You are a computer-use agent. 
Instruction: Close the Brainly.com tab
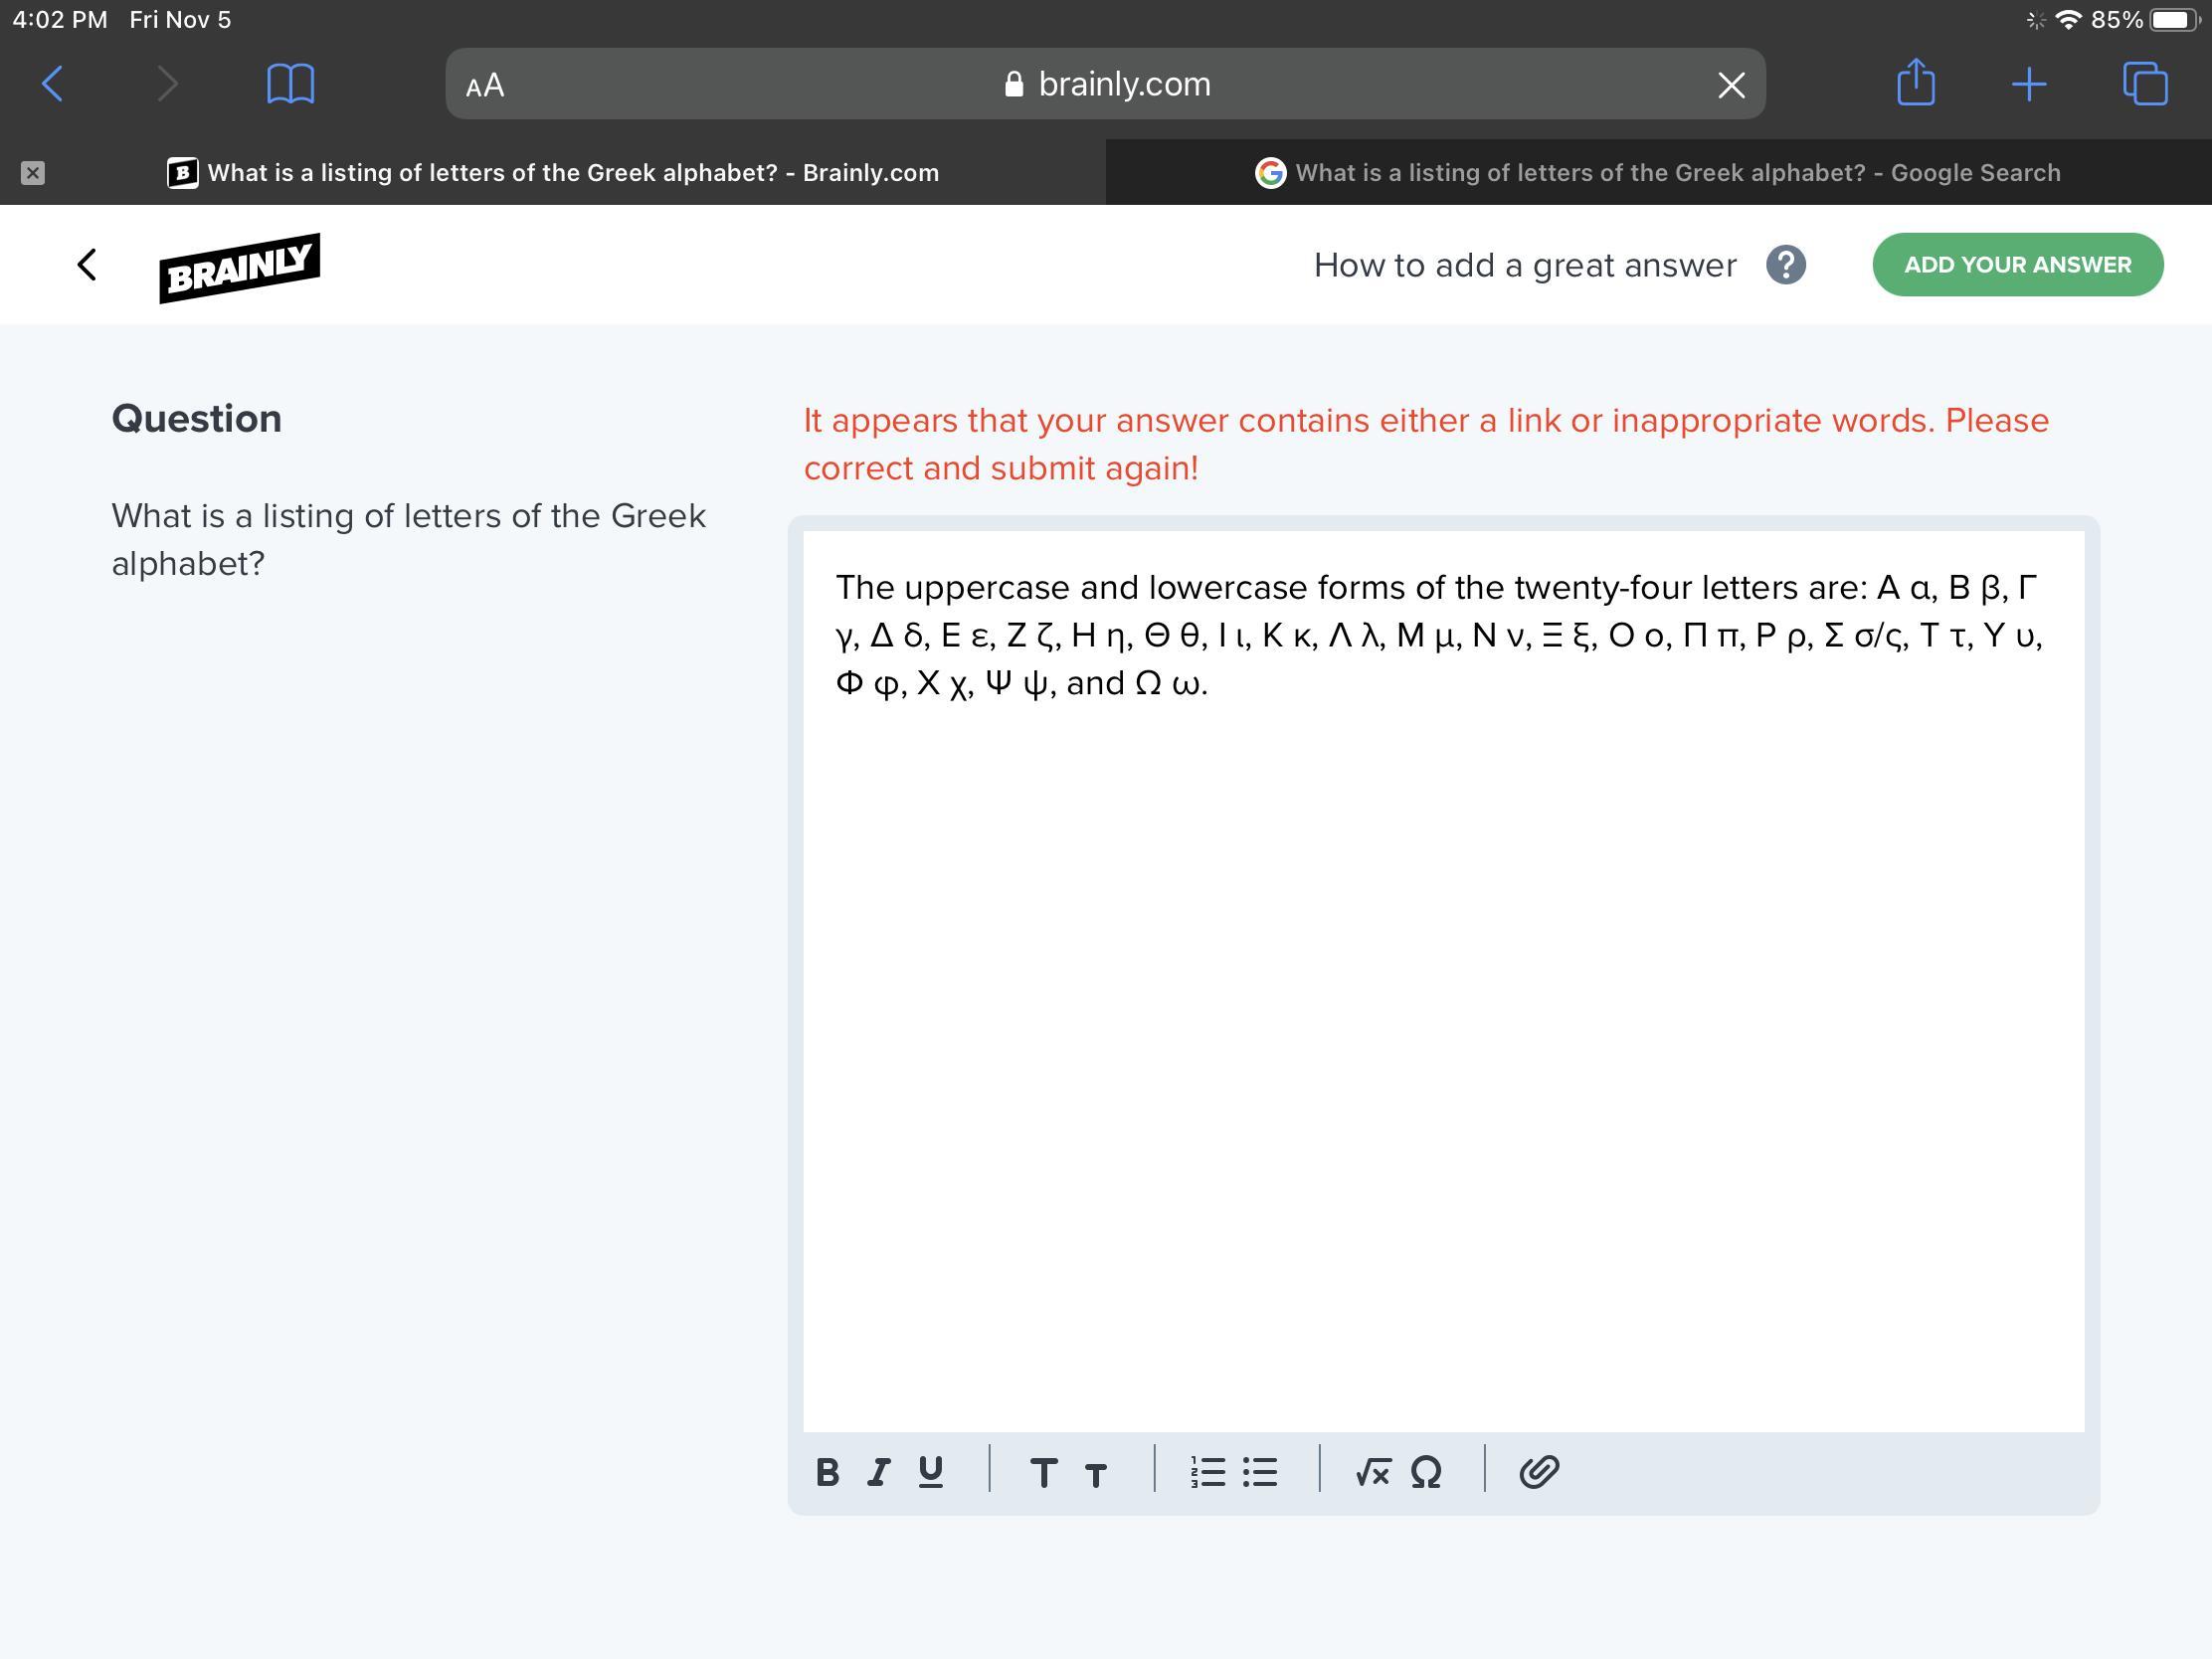(x=33, y=173)
